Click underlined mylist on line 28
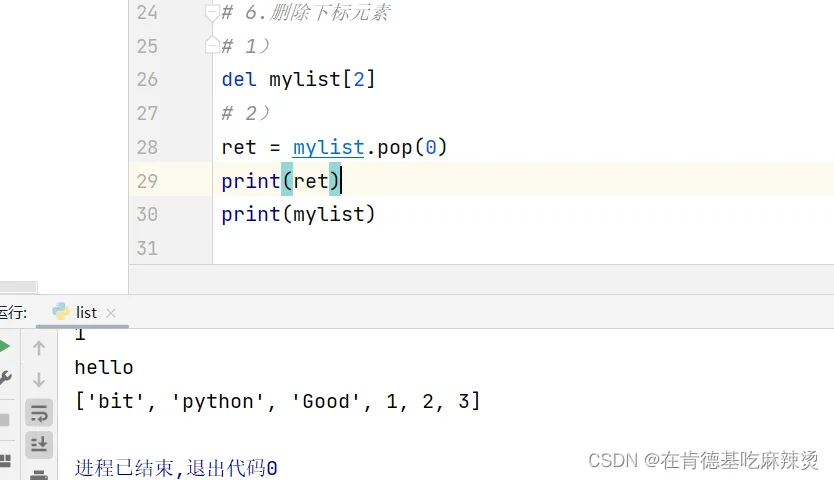The width and height of the screenshot is (834, 480). point(329,147)
